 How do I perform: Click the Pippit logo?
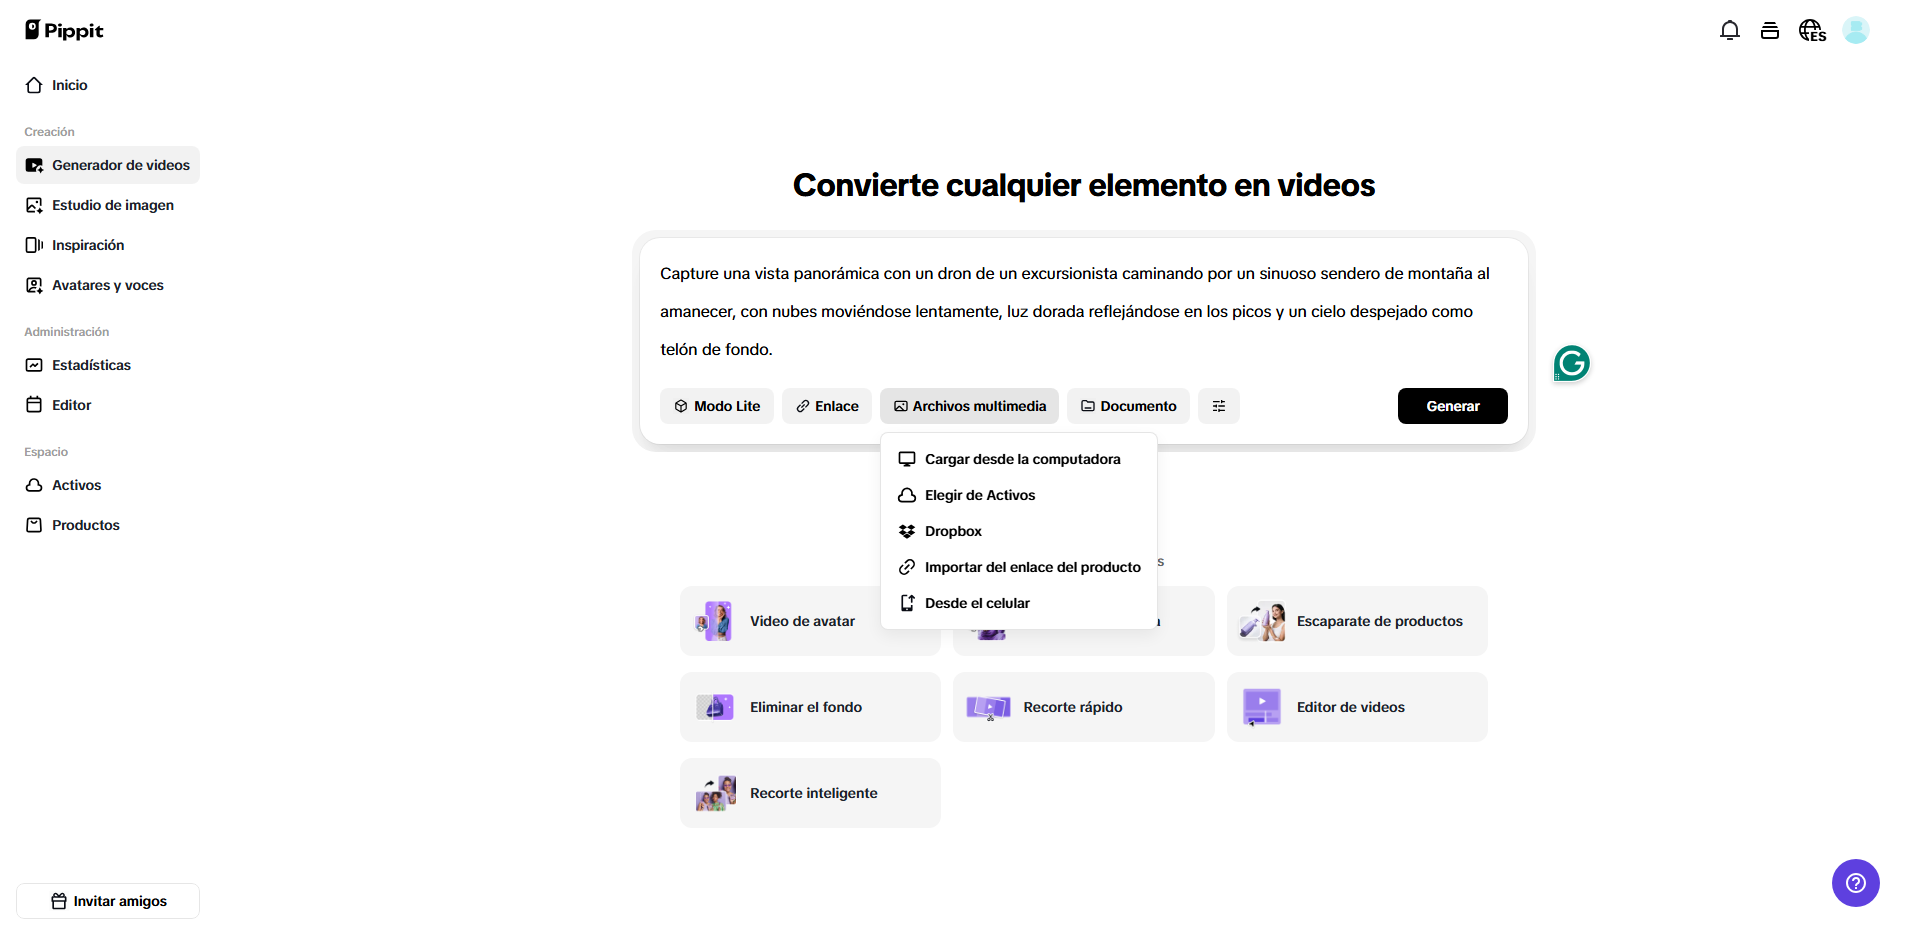64,30
